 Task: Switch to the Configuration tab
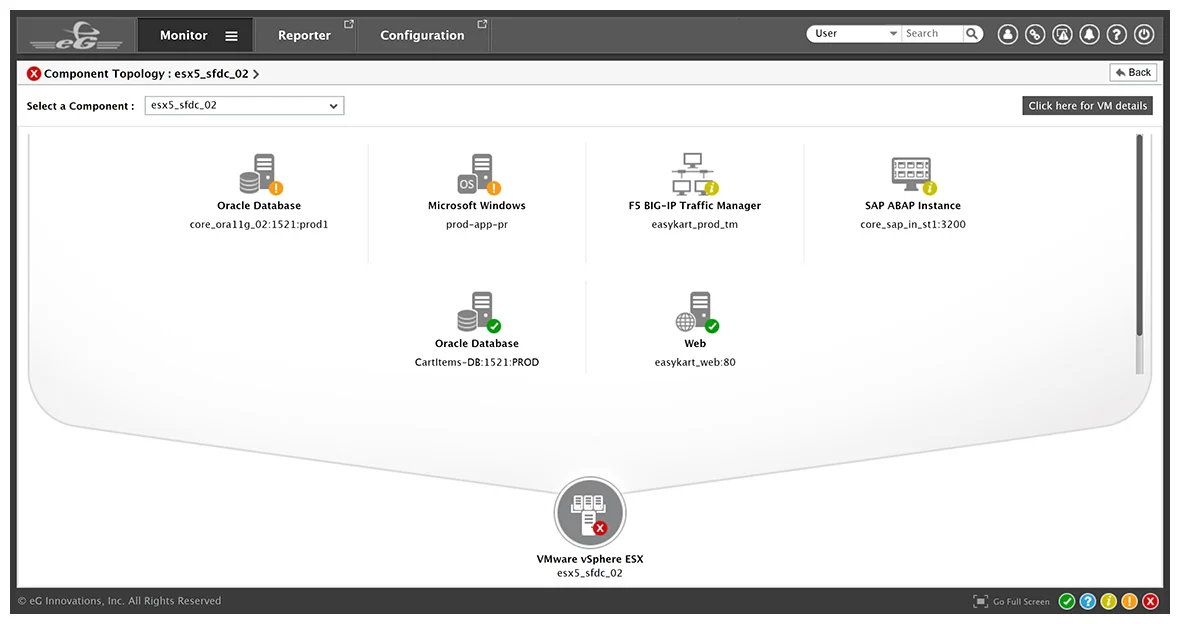point(422,35)
